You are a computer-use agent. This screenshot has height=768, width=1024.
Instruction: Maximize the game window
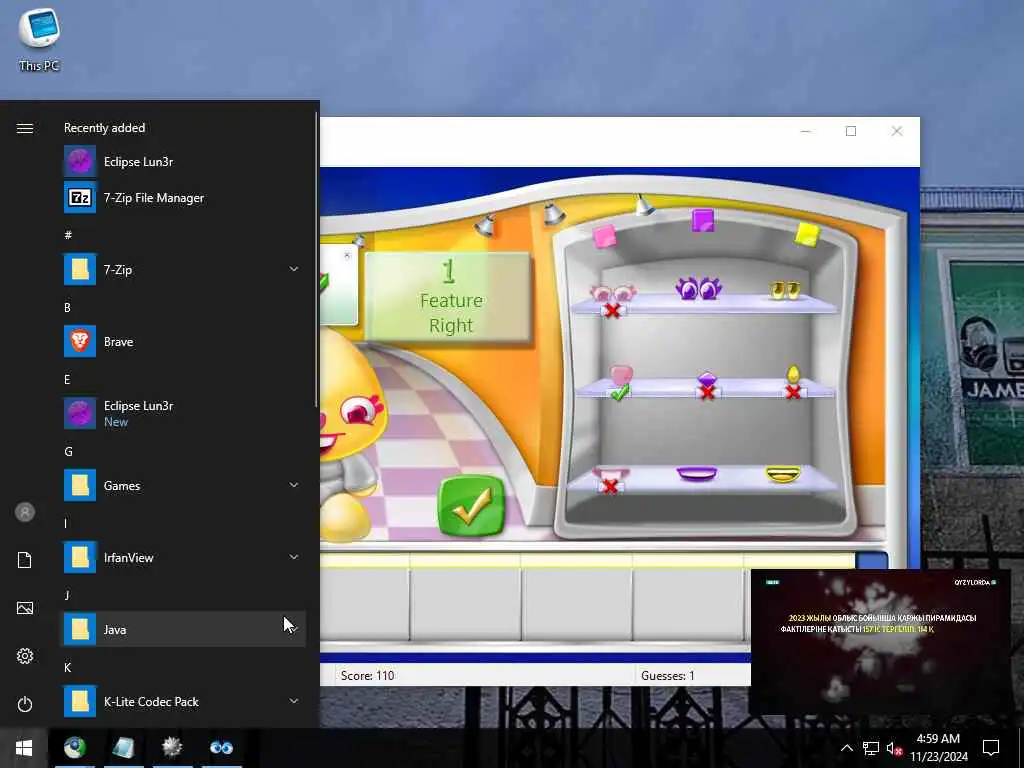click(x=851, y=131)
